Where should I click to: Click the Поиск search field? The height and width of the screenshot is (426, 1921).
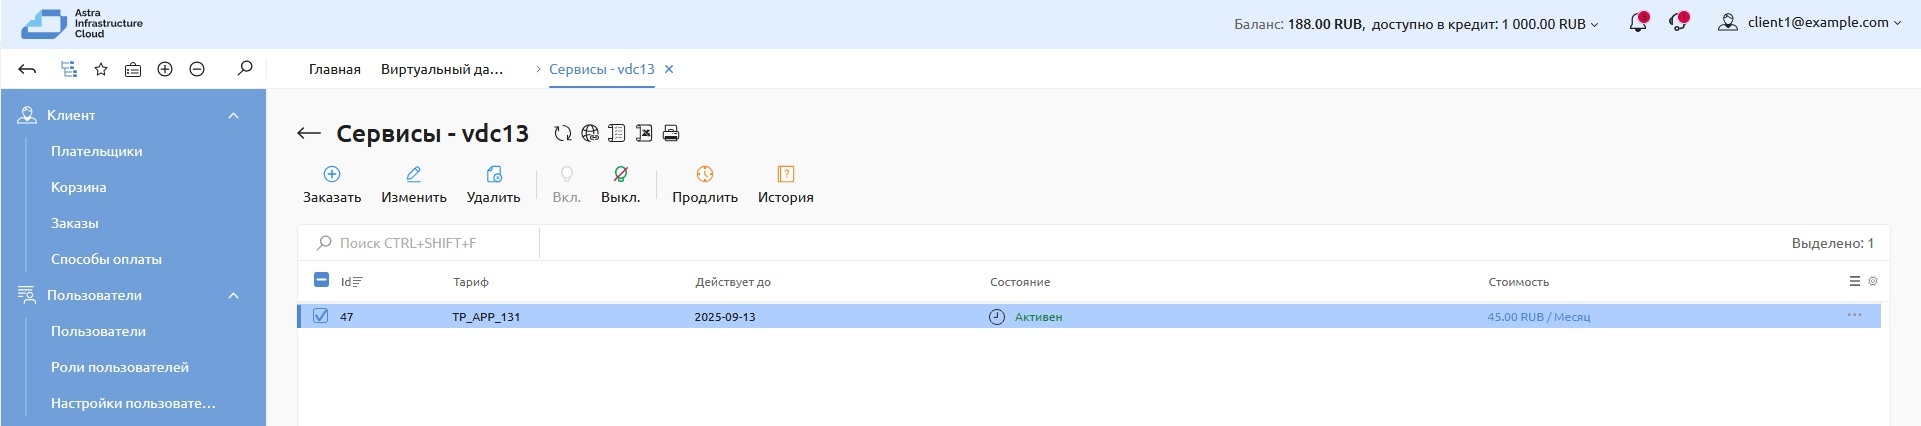[430, 243]
